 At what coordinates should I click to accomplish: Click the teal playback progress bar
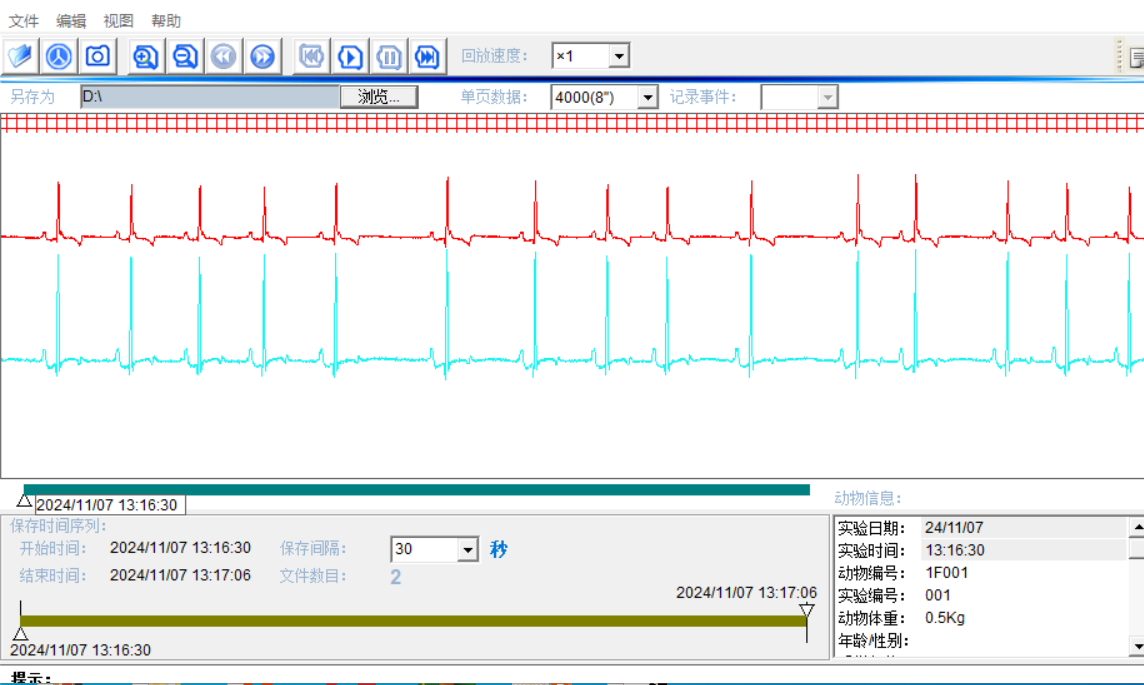[x=416, y=490]
